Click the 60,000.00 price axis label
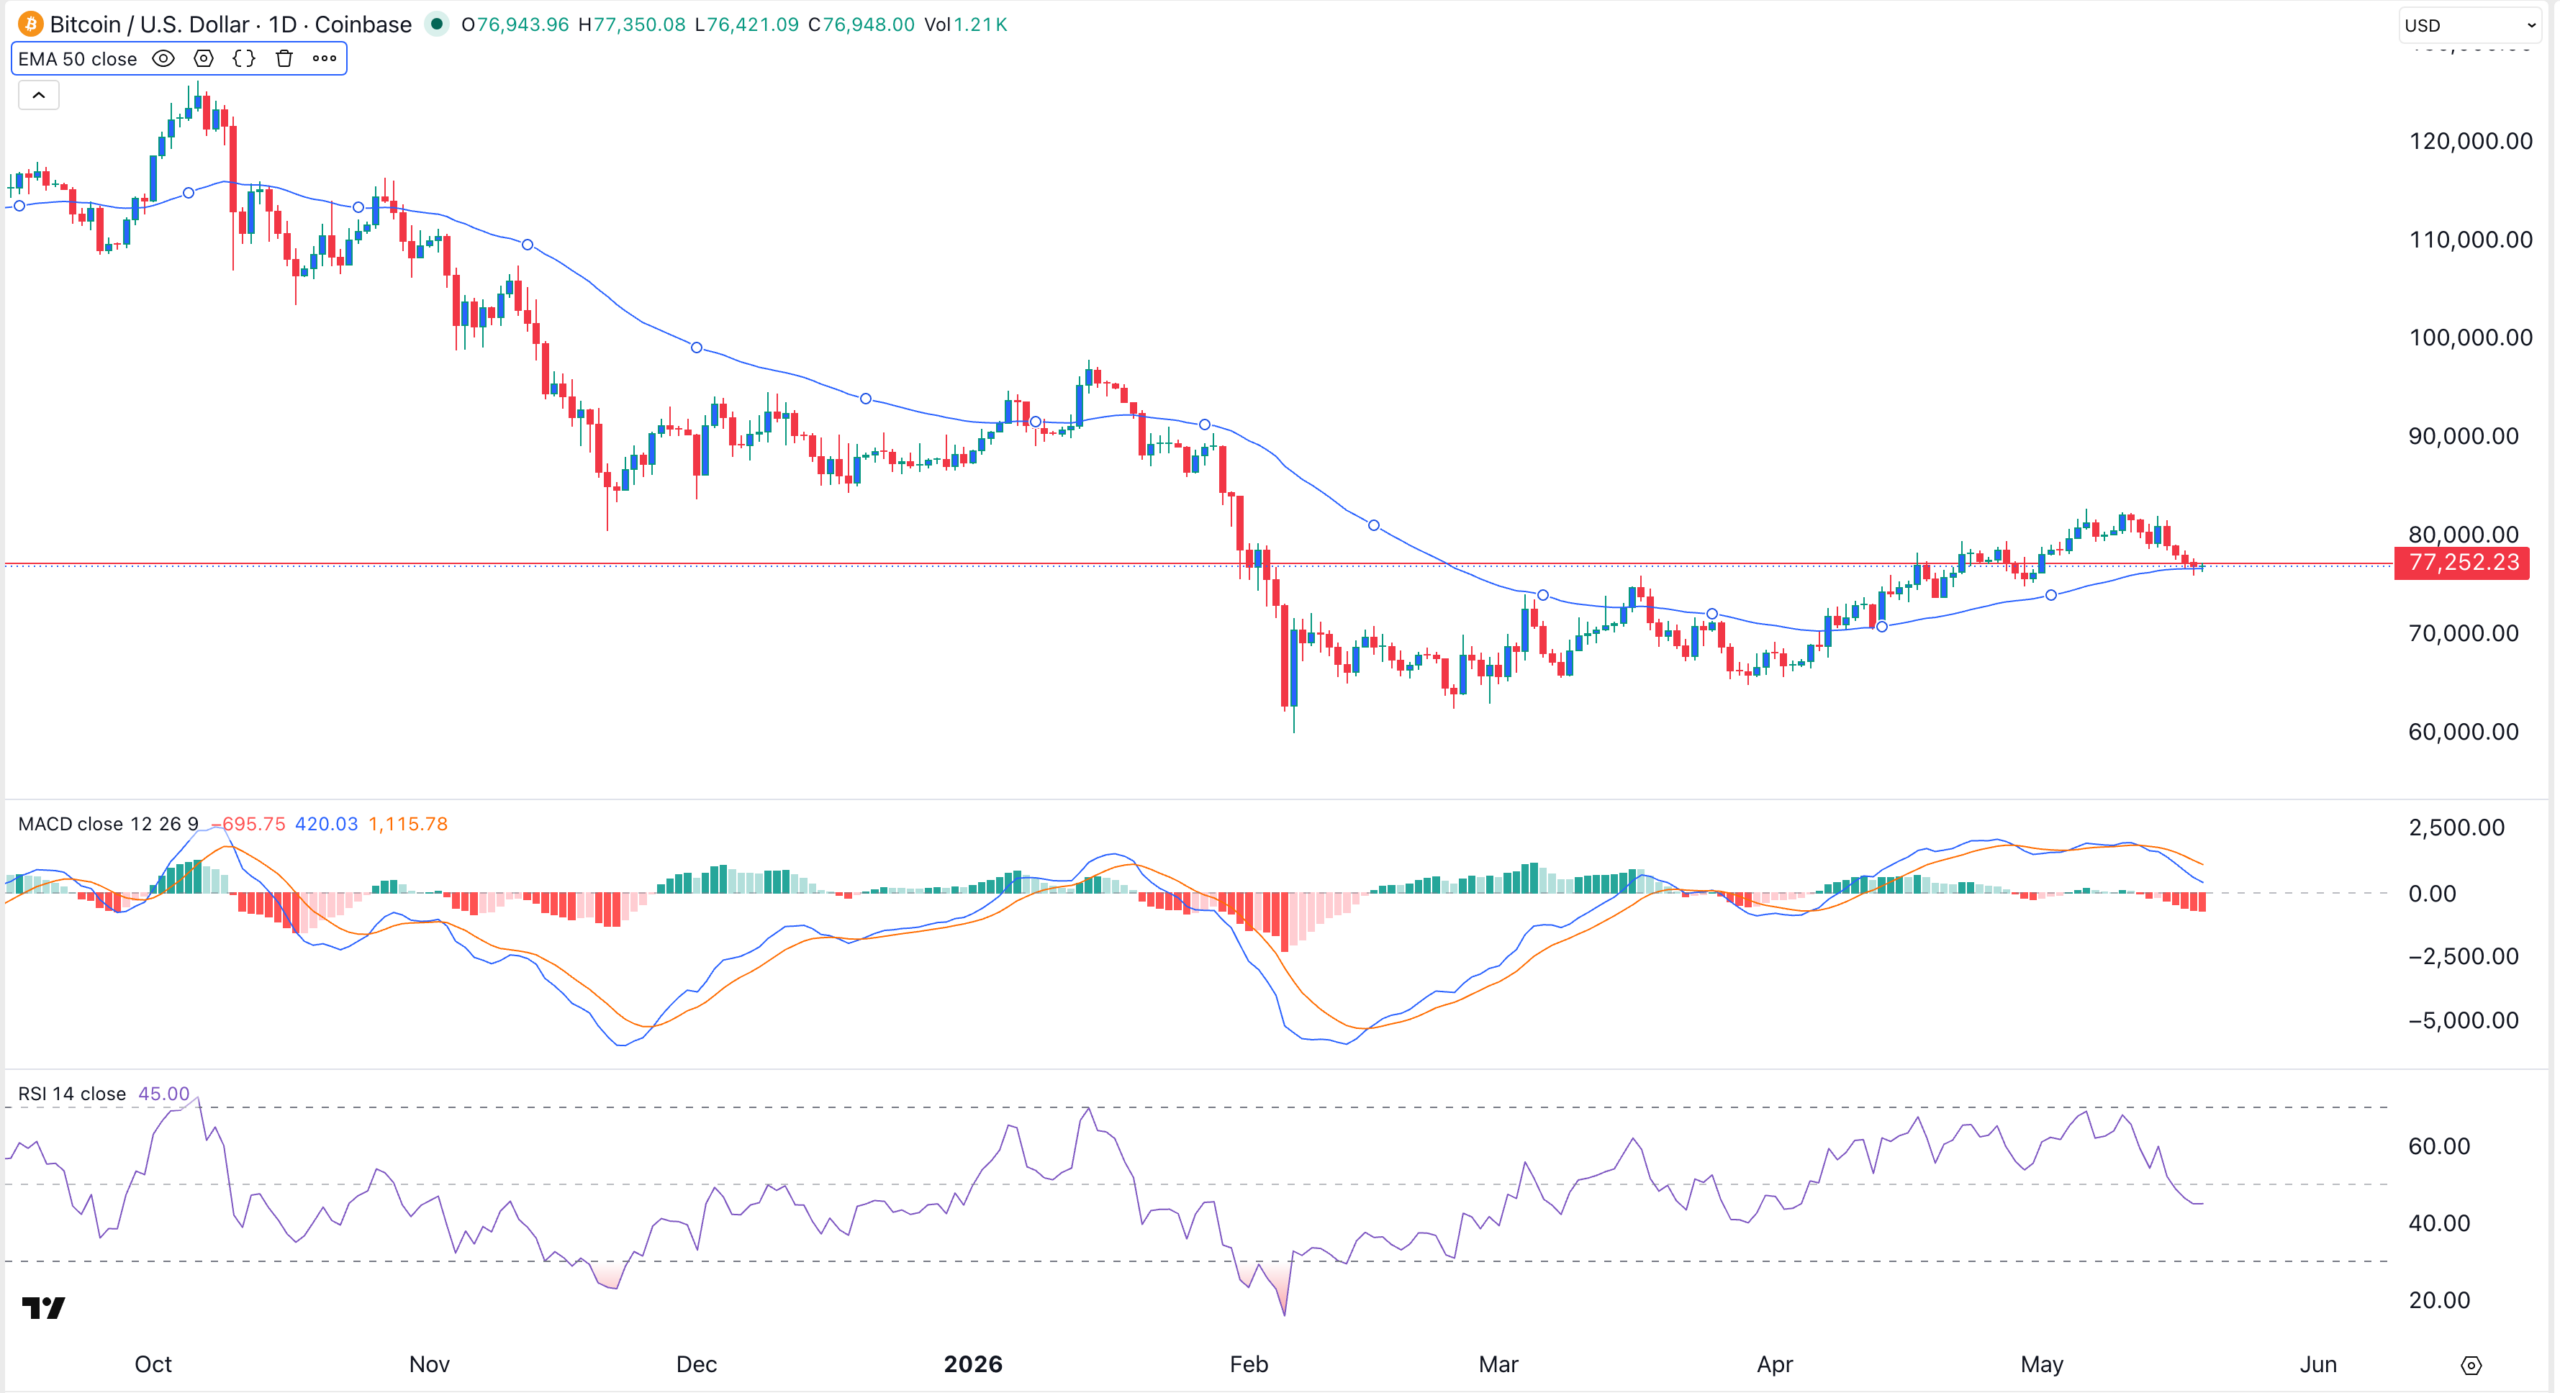 pos(2463,732)
